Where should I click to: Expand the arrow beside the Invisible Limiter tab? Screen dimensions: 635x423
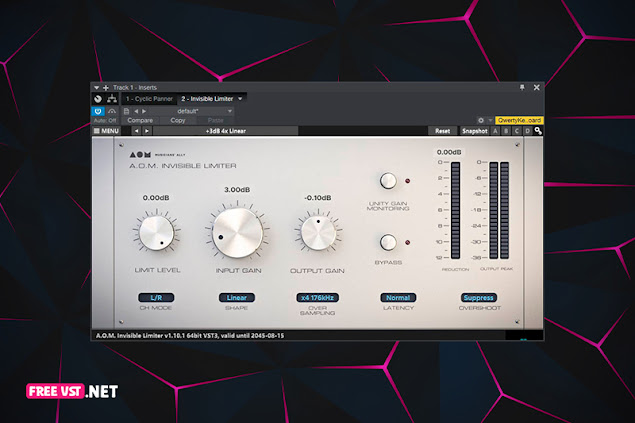(x=240, y=99)
